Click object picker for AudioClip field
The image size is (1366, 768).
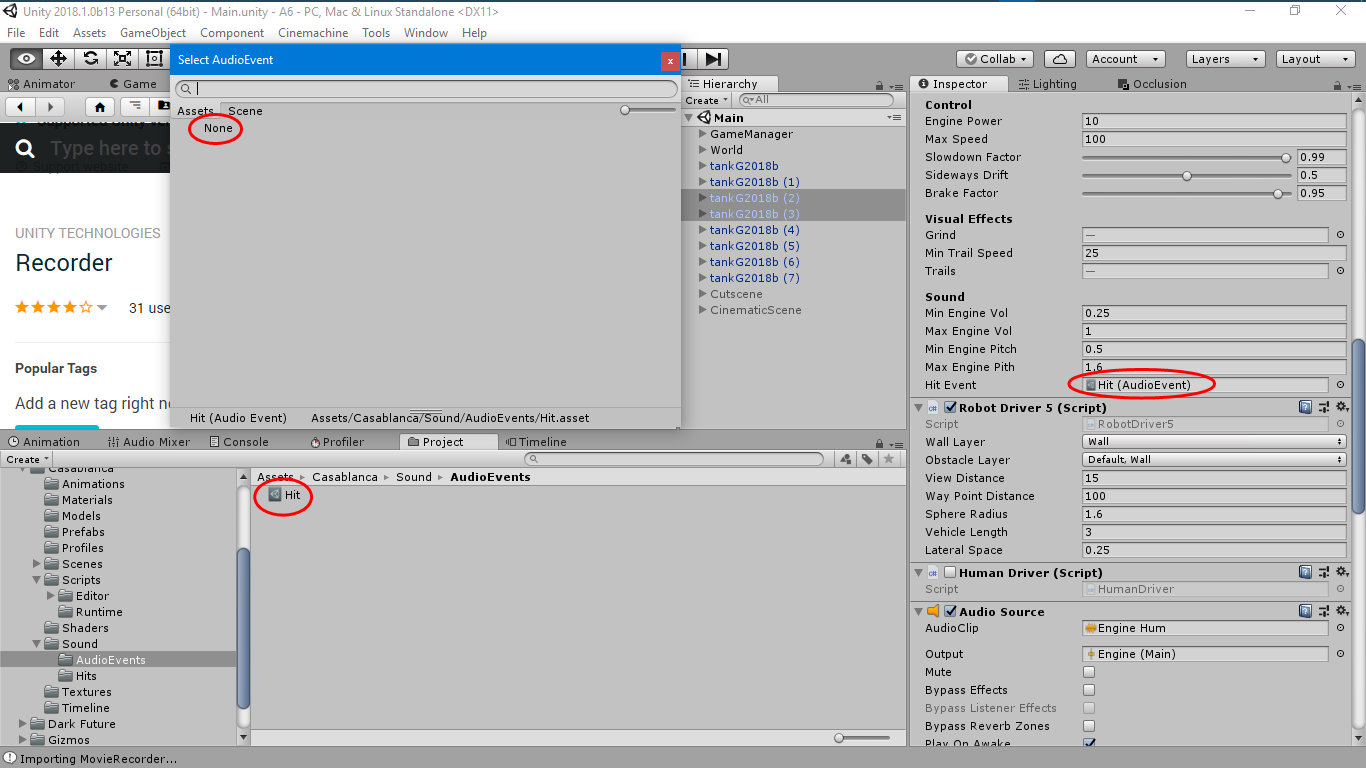point(1340,628)
